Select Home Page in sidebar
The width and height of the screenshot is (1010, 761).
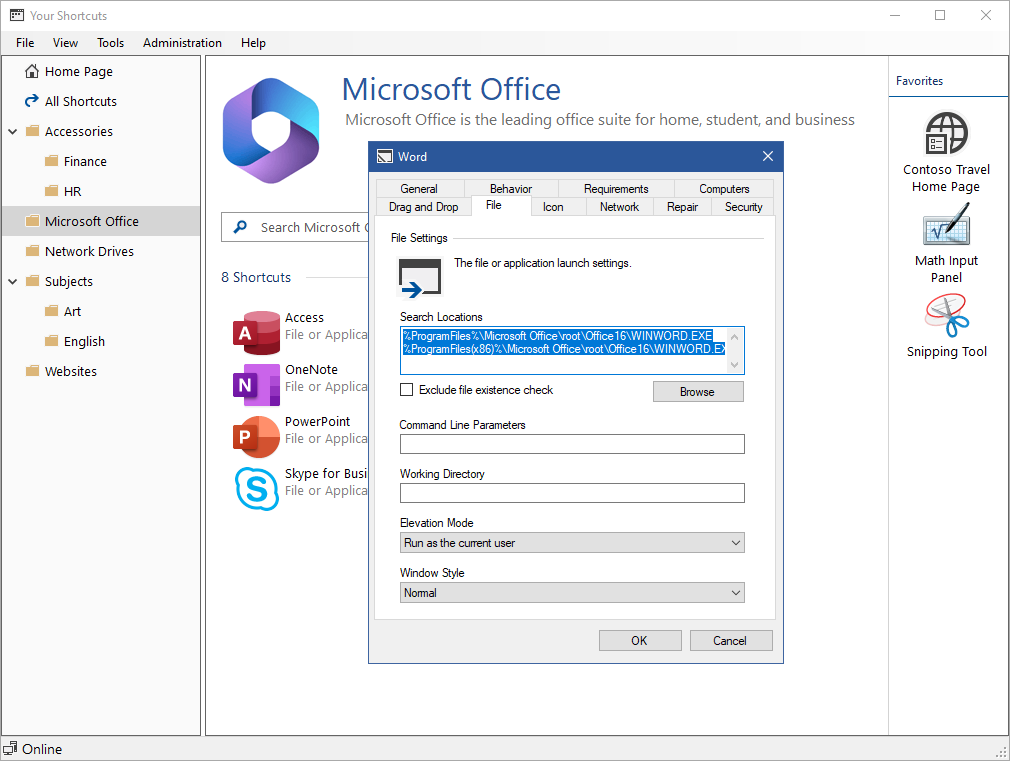tap(101, 71)
